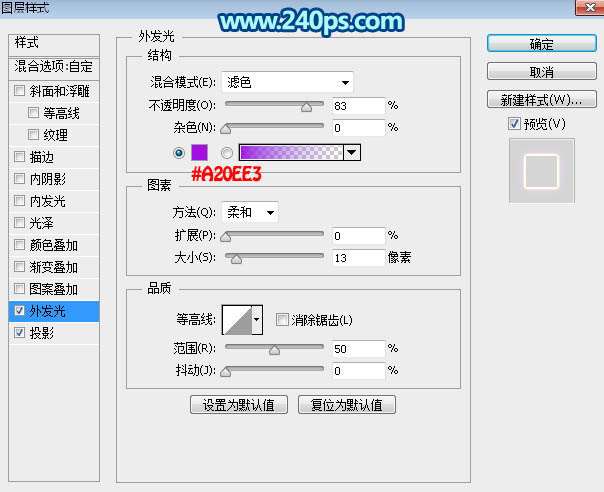The image size is (604, 492).
Task: Enable the 描边 checkbox
Action: [x=19, y=157]
